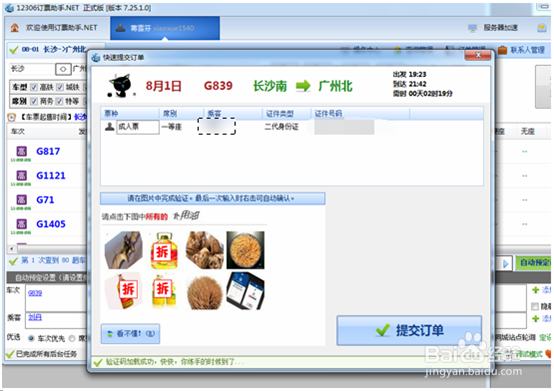554x391 pixels.
Task: Select train G1121 in the list
Action: [x=51, y=176]
